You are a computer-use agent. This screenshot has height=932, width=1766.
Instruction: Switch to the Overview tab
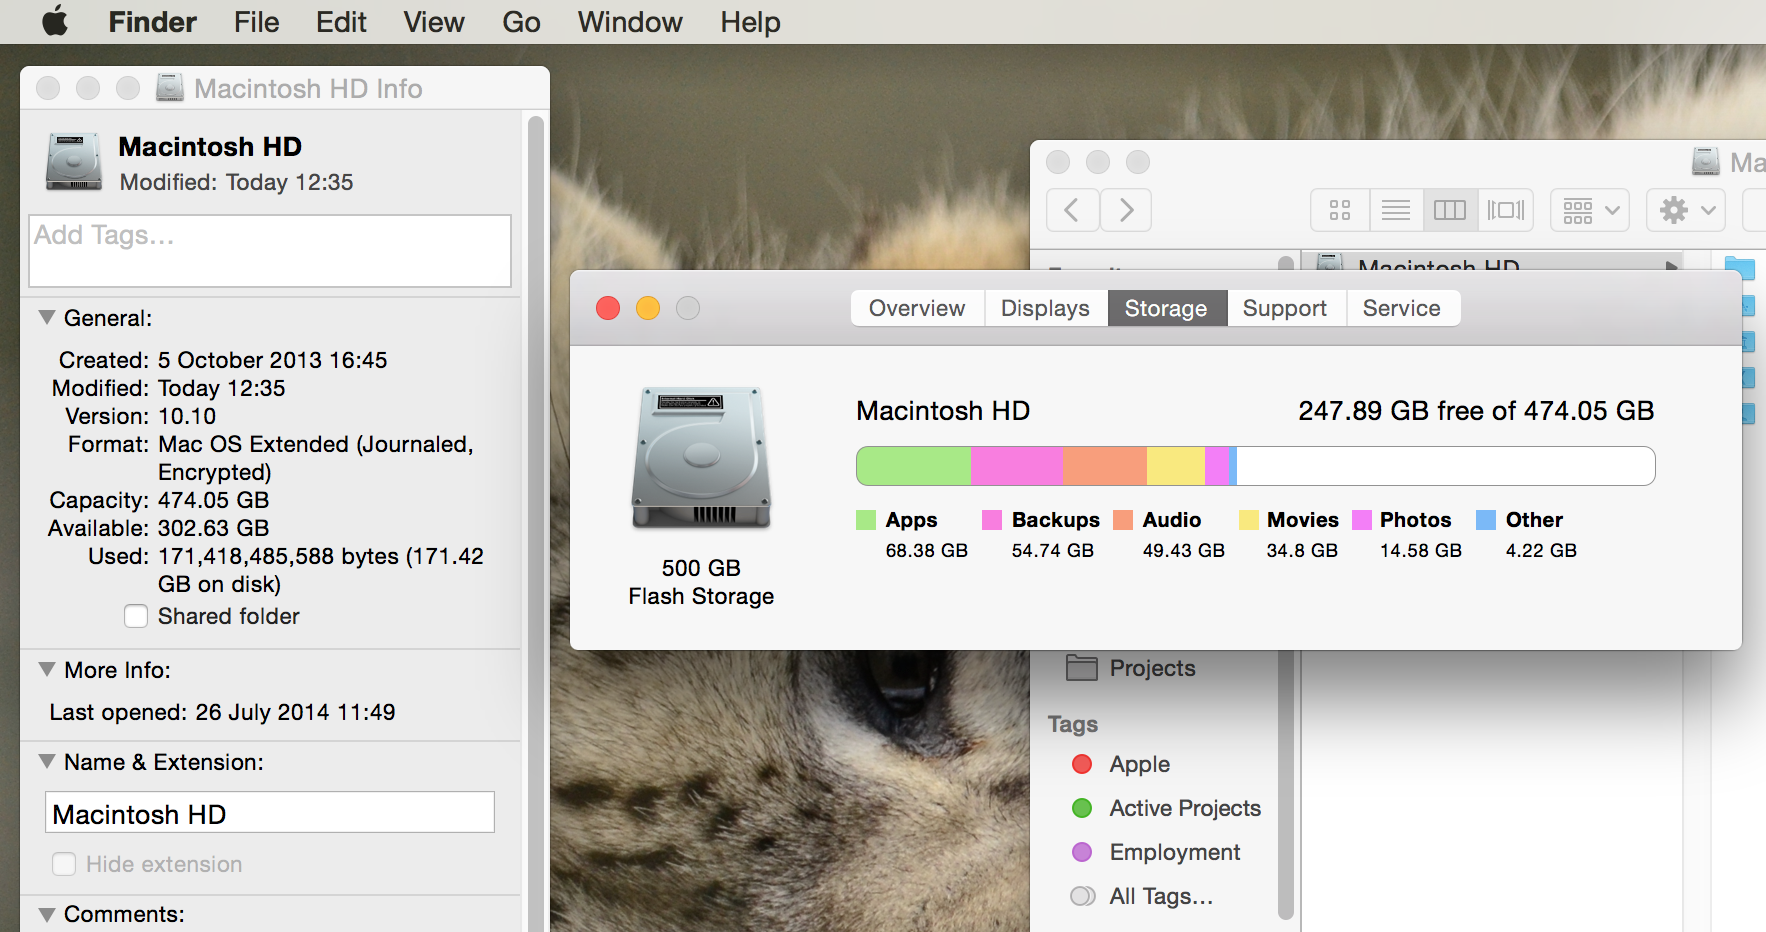point(917,308)
